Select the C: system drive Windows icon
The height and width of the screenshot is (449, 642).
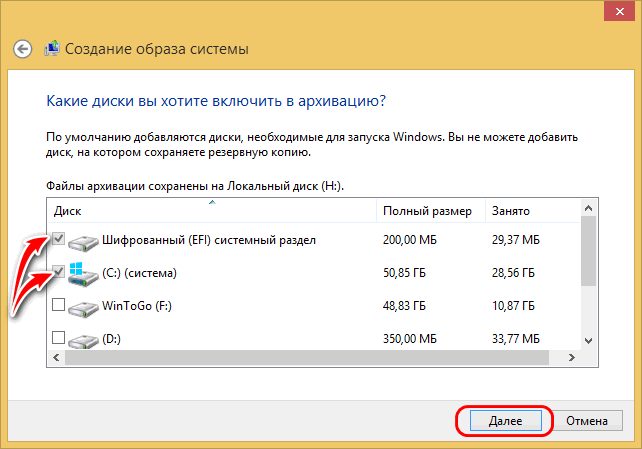tap(83, 274)
